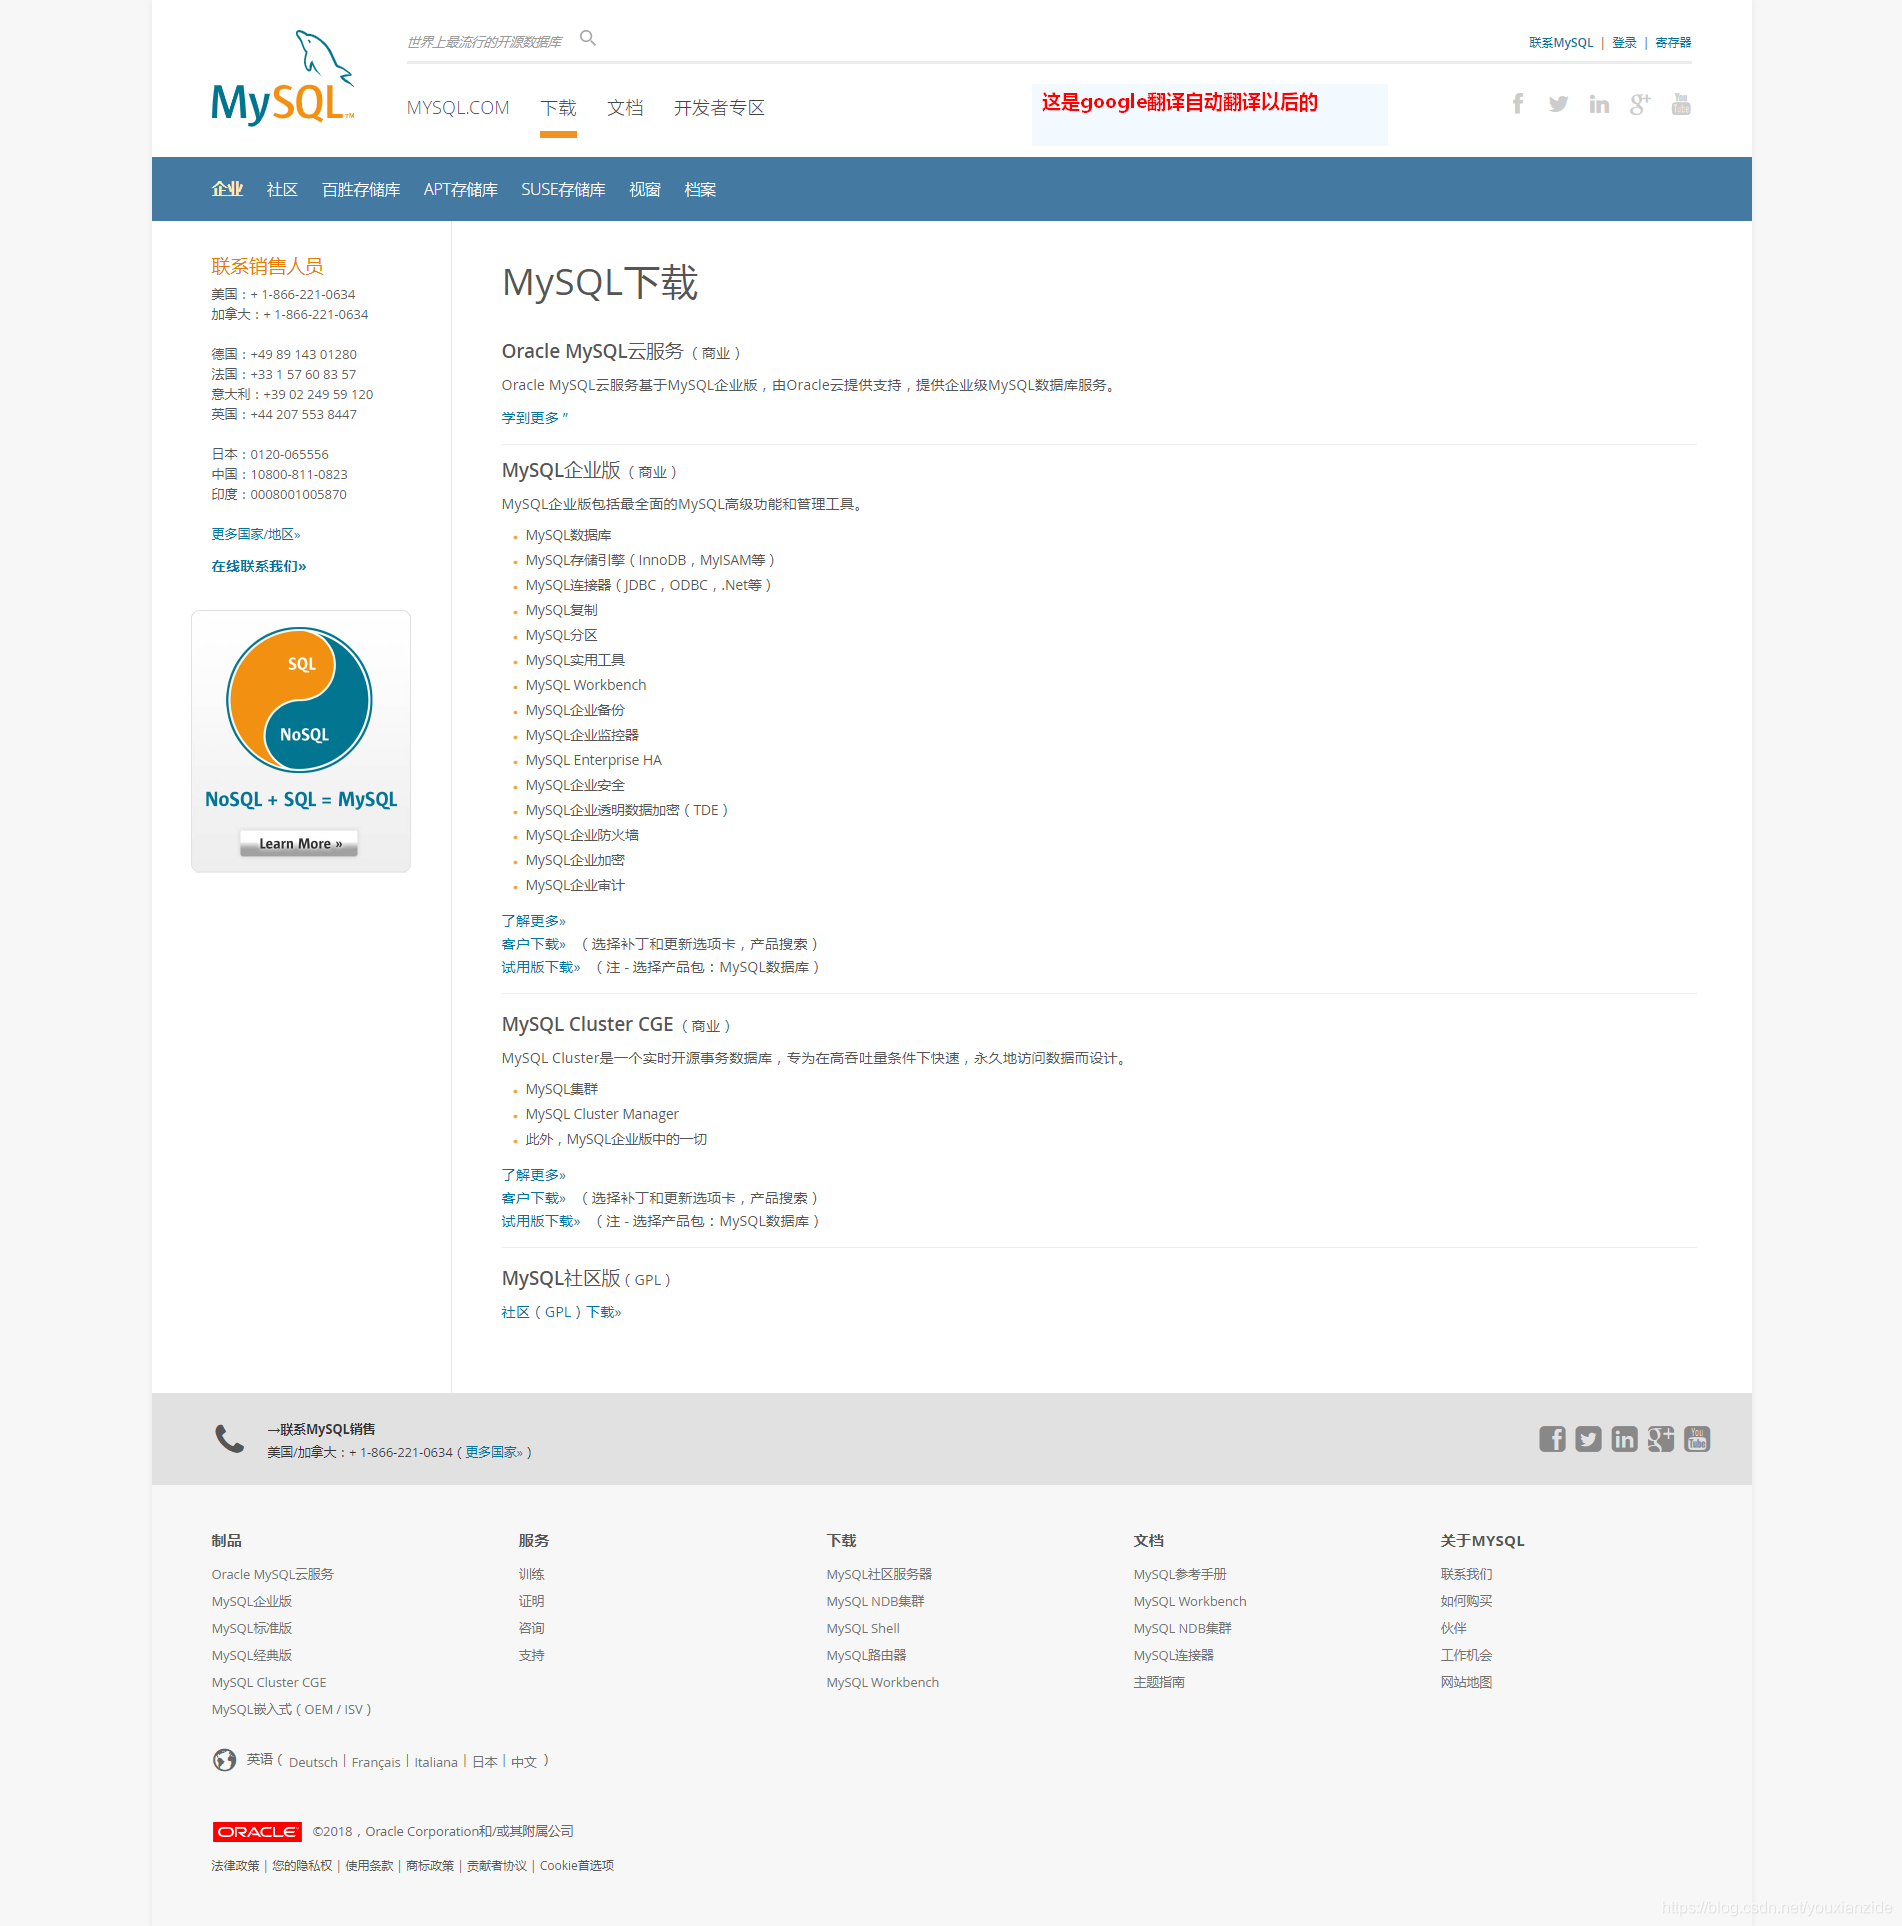The height and width of the screenshot is (1926, 1902).
Task: Click 试用版下载 under MySQL企业版
Action: (541, 966)
